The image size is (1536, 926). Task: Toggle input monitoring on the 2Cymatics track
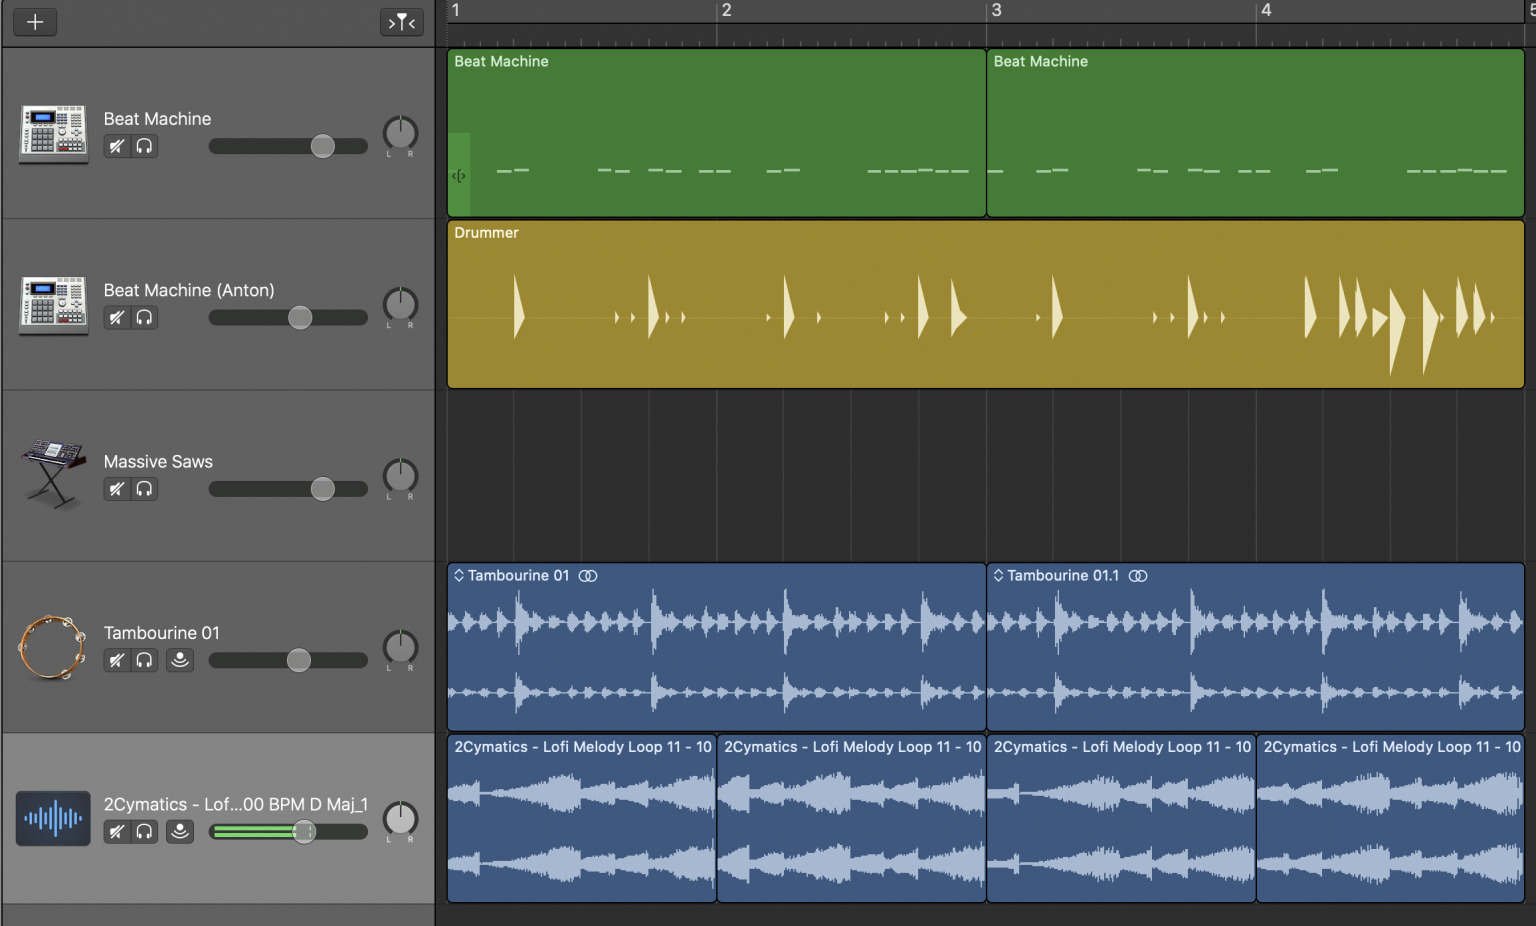[180, 831]
